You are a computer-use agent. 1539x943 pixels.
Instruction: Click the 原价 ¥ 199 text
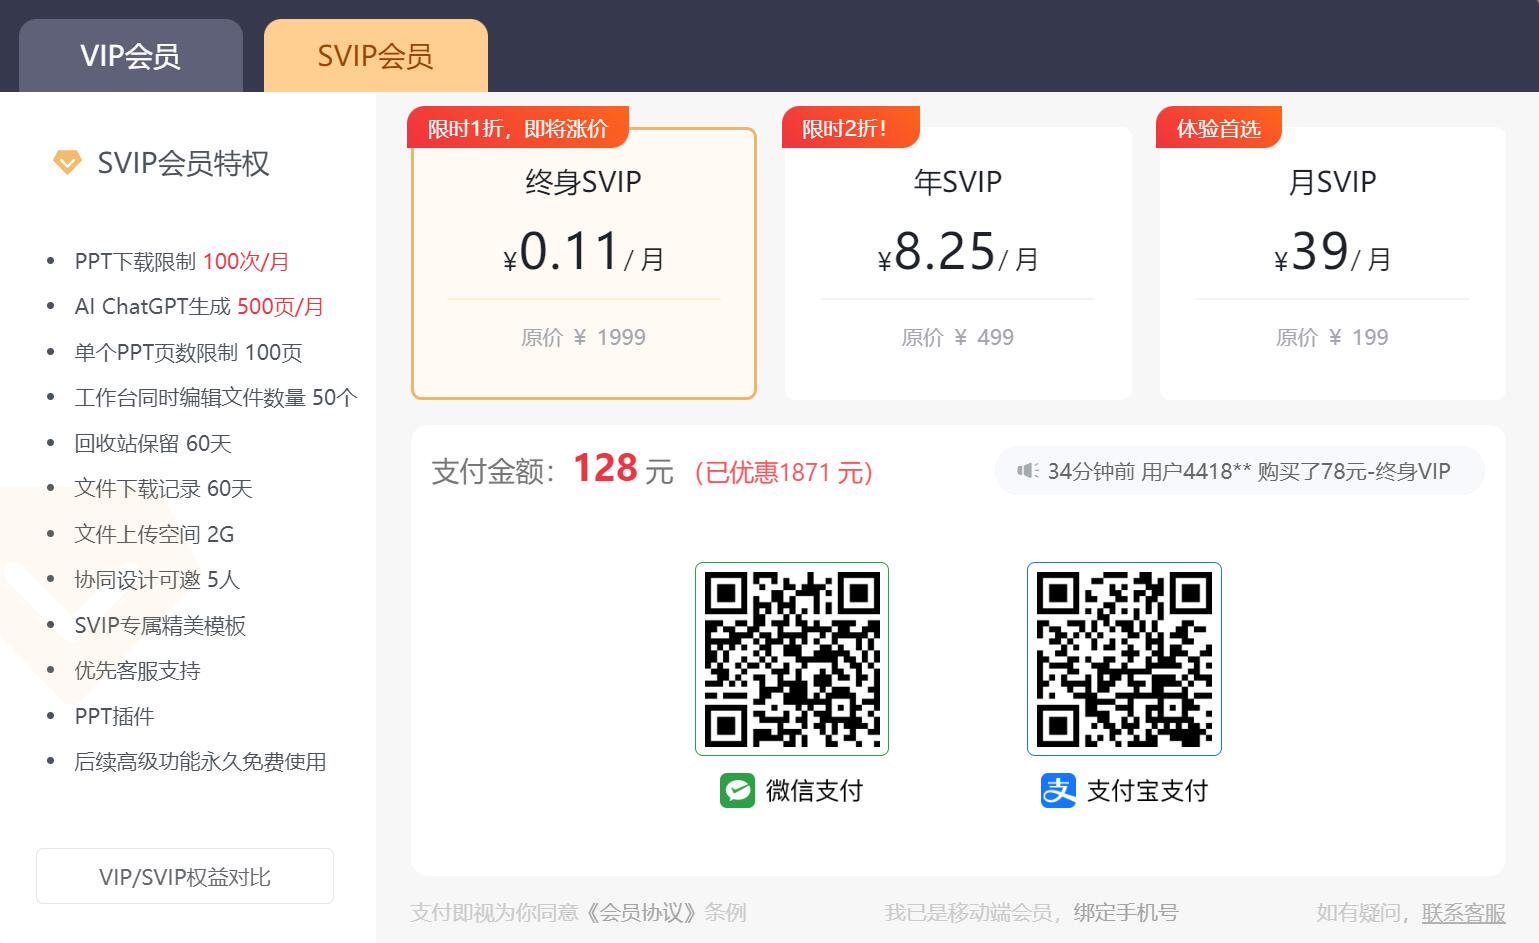coord(1332,338)
